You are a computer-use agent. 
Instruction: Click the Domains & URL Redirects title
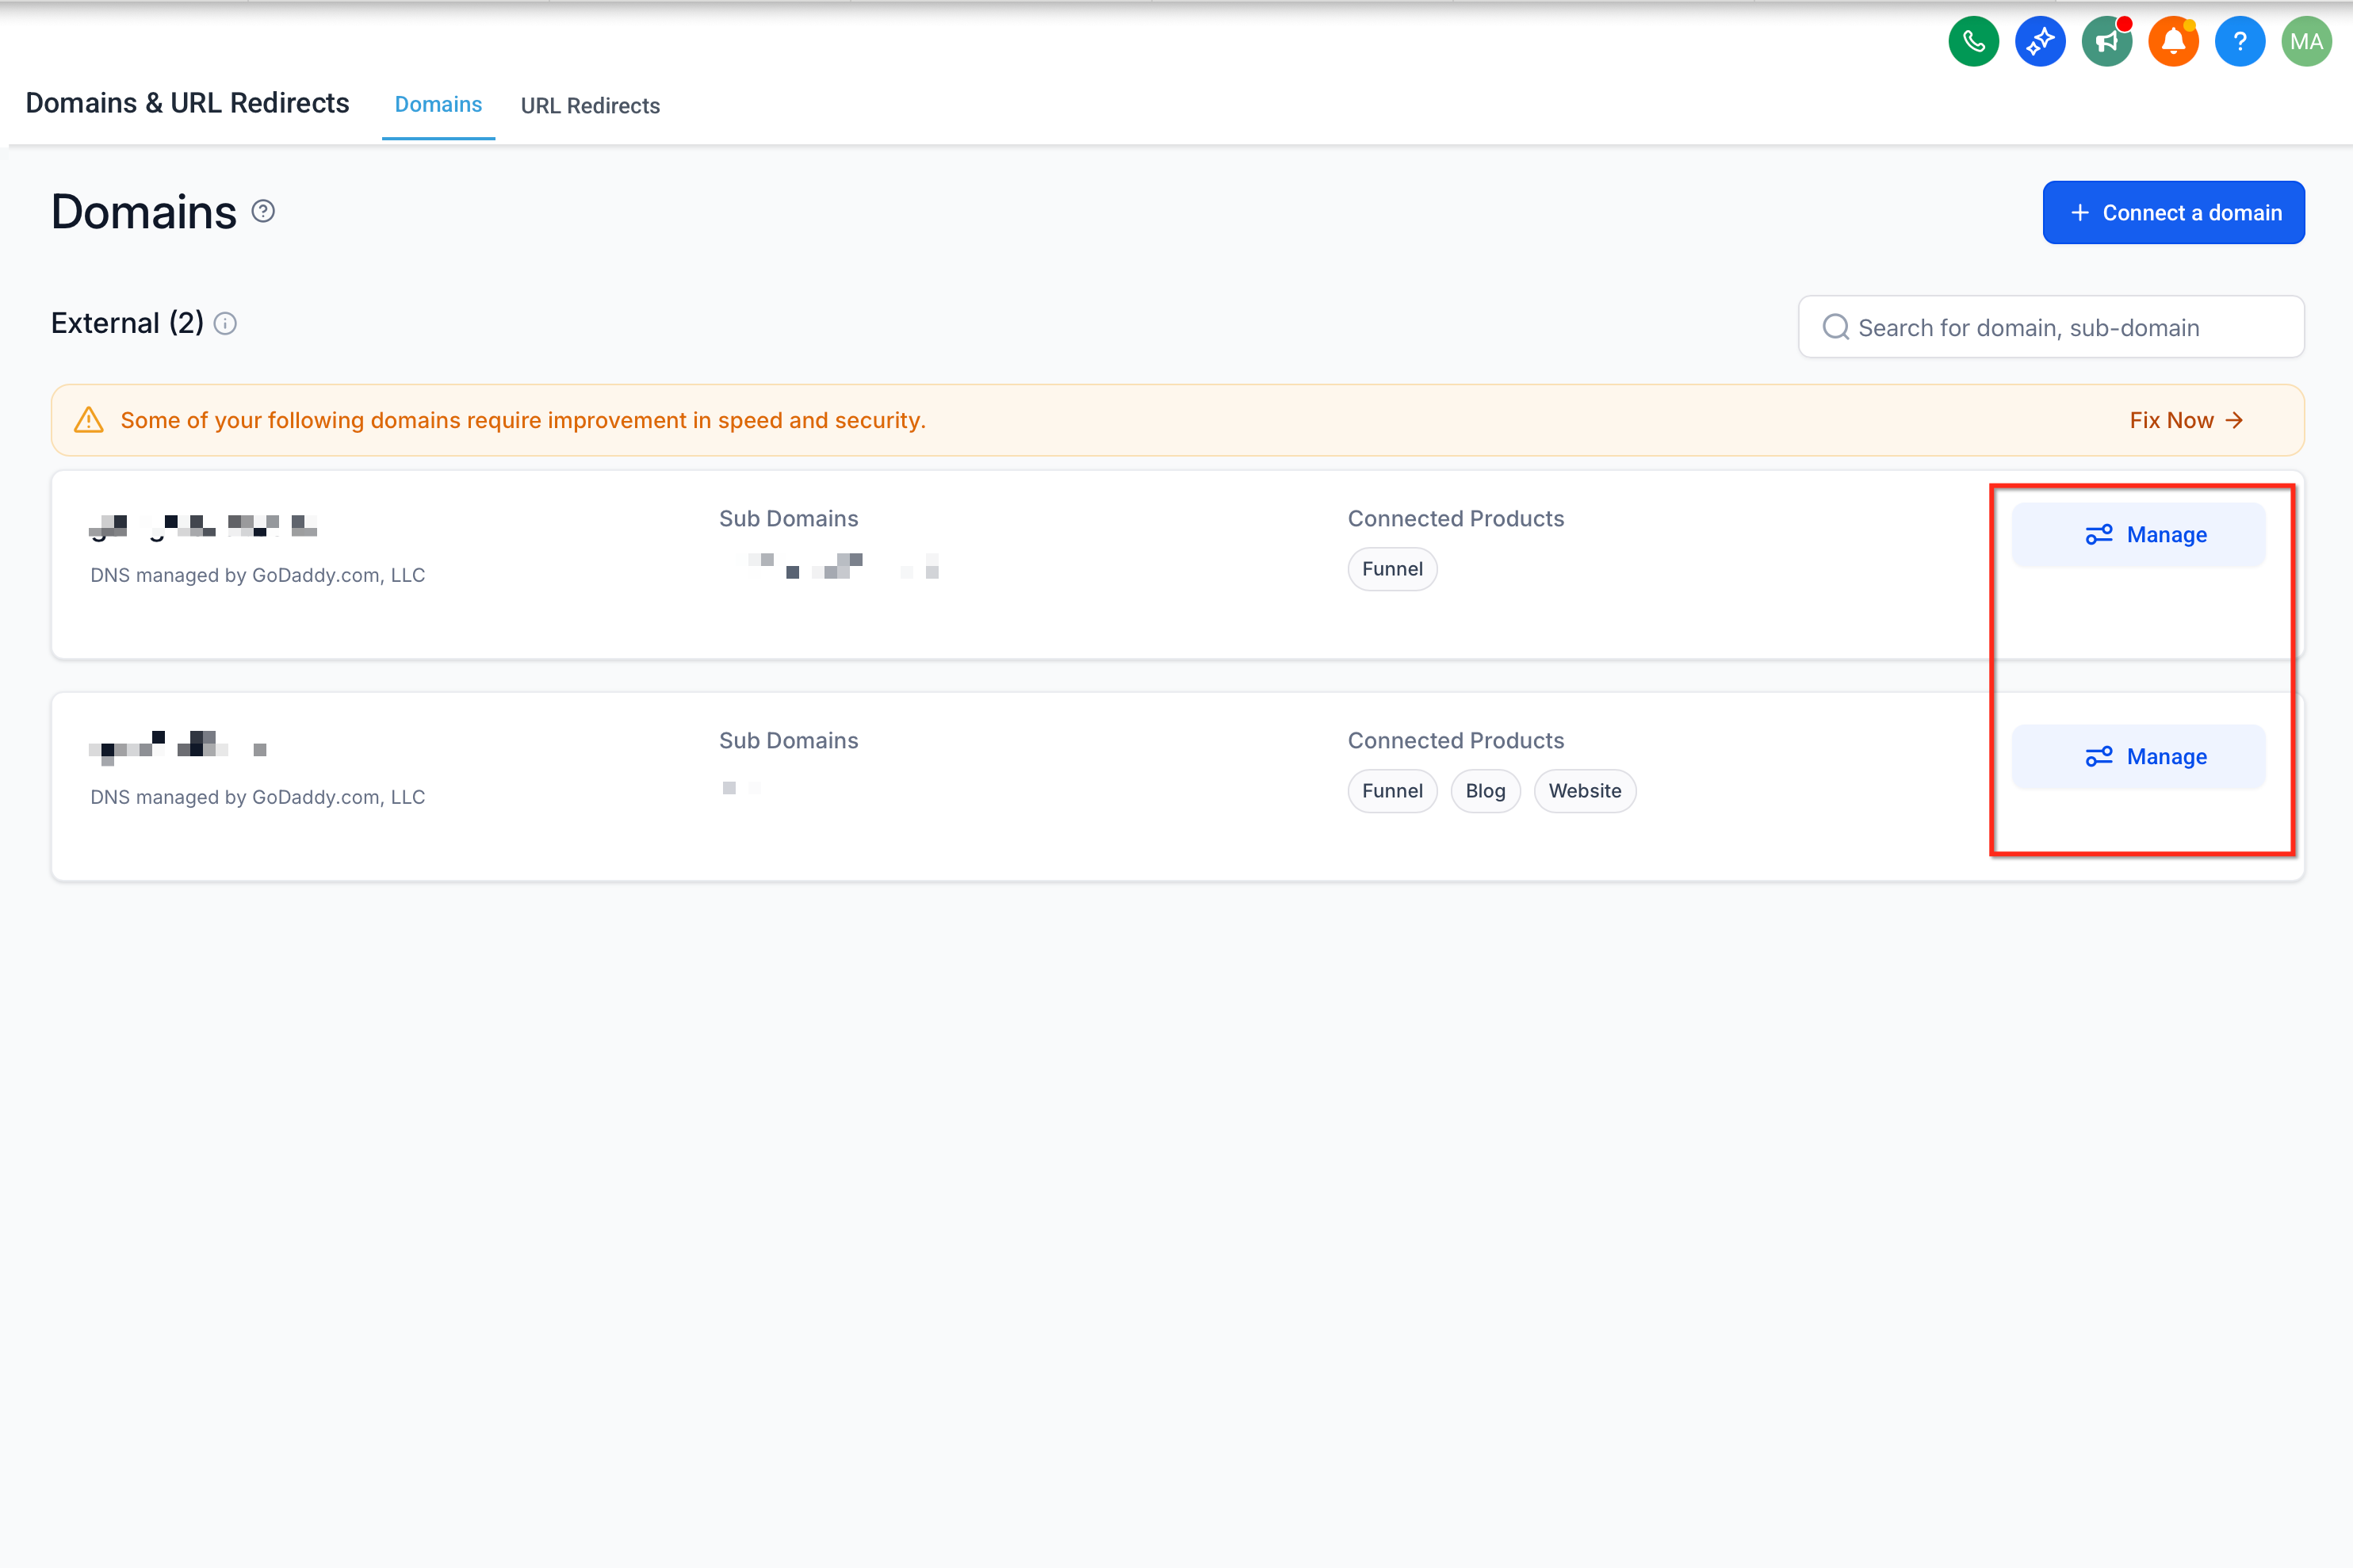coord(187,103)
